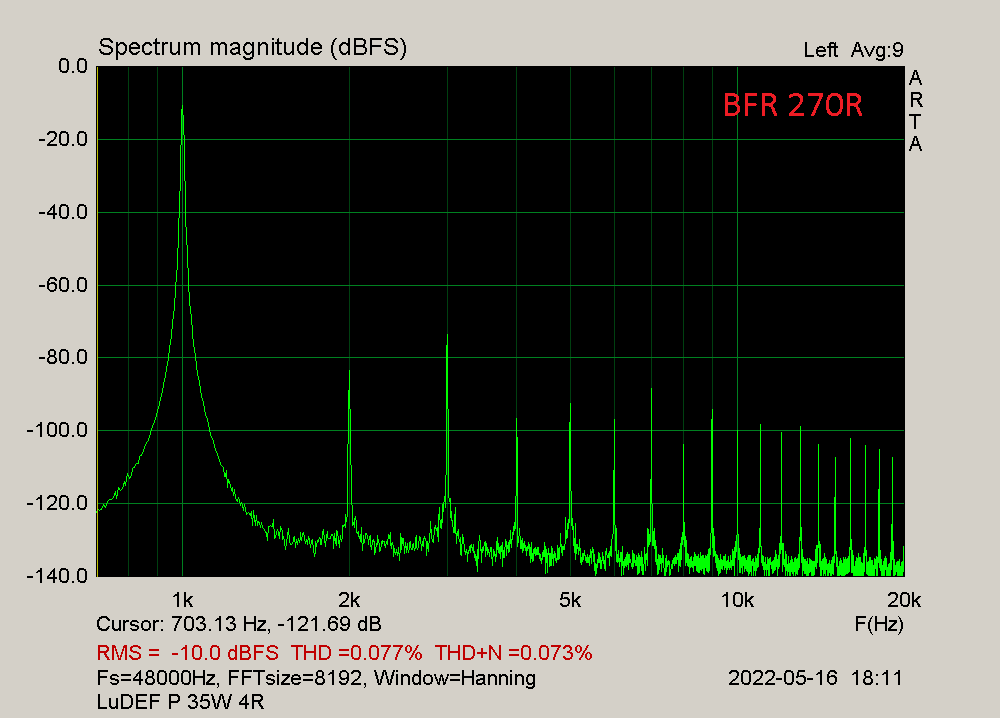Screen dimensions: 1000x718
Task: Click the 'RMS = -10.0 dBFS' value
Action: (x=188, y=654)
